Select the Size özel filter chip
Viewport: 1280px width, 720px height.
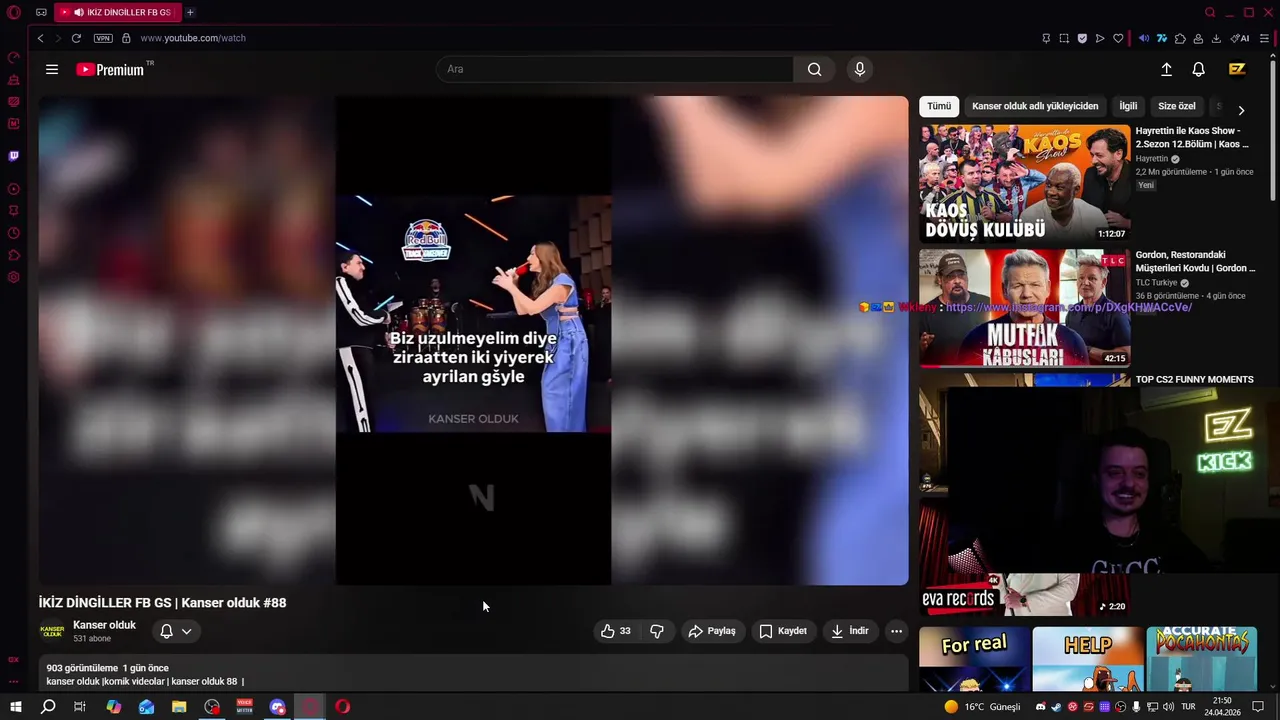1177,106
